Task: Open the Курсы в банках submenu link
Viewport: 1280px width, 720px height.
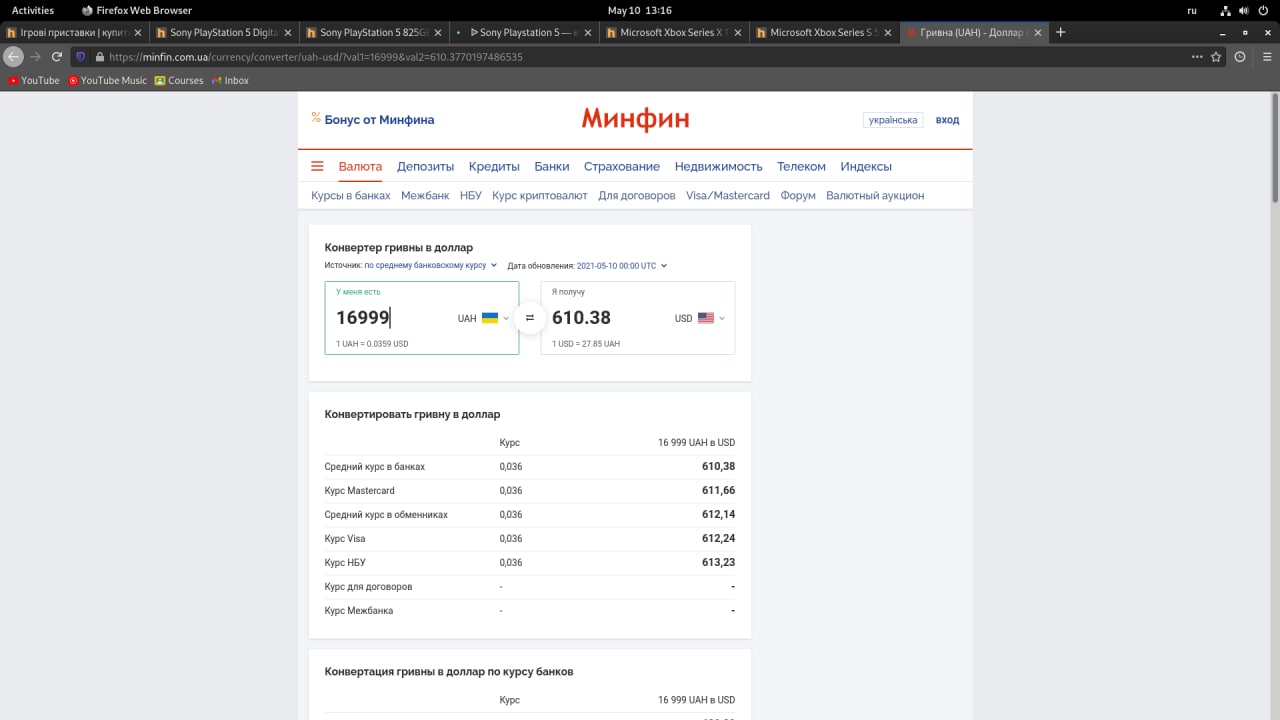Action: click(x=351, y=196)
